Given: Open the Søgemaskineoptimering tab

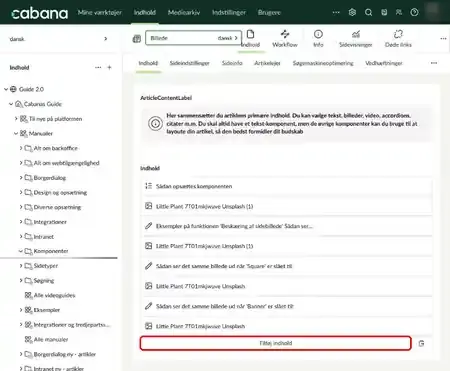Looking at the screenshot, I should 323,63.
